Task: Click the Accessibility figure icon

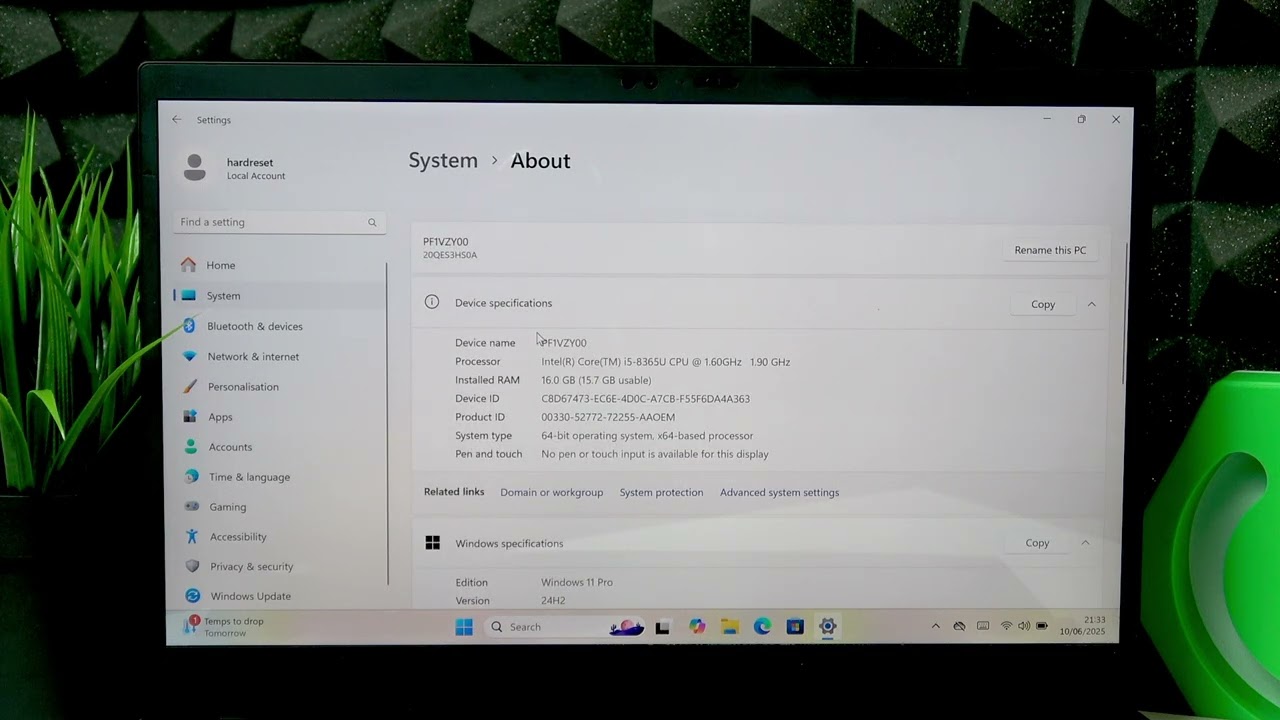Action: [x=192, y=537]
